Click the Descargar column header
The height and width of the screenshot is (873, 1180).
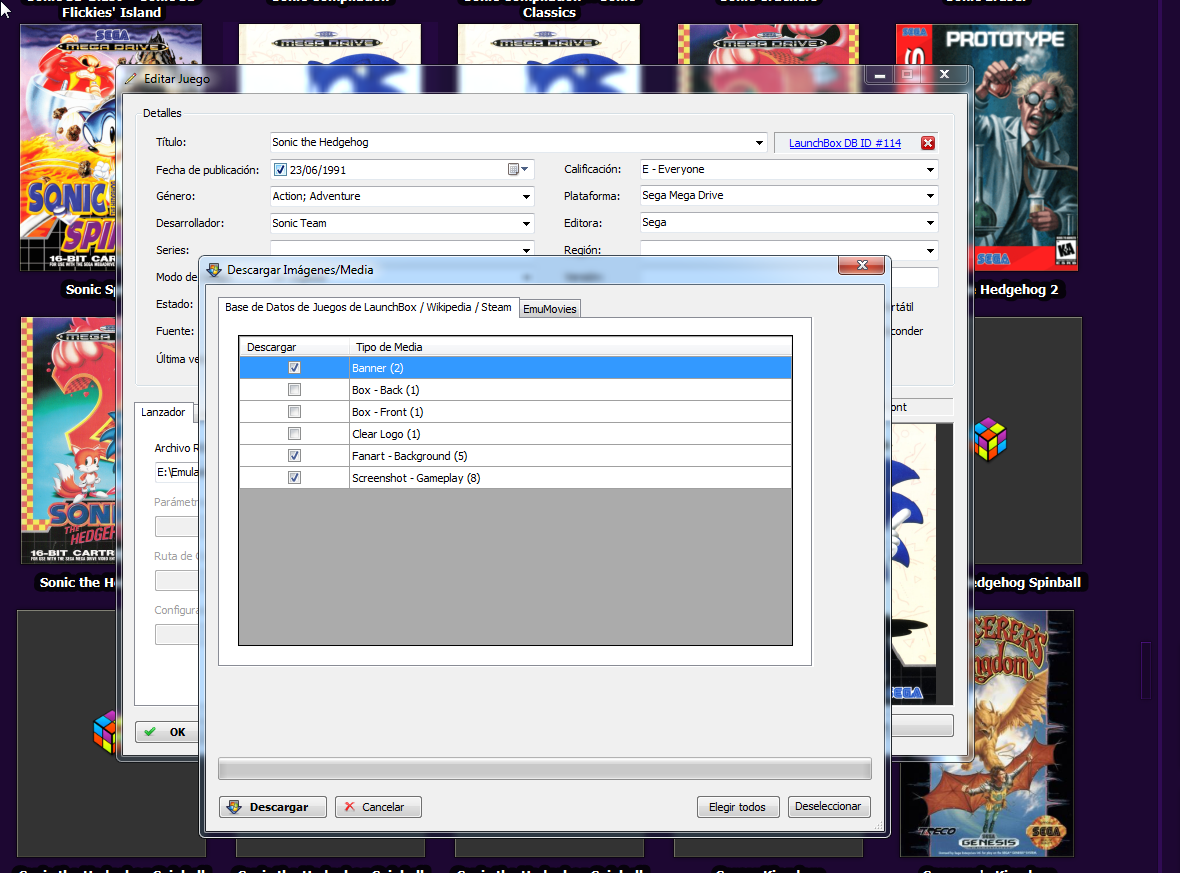tap(294, 347)
